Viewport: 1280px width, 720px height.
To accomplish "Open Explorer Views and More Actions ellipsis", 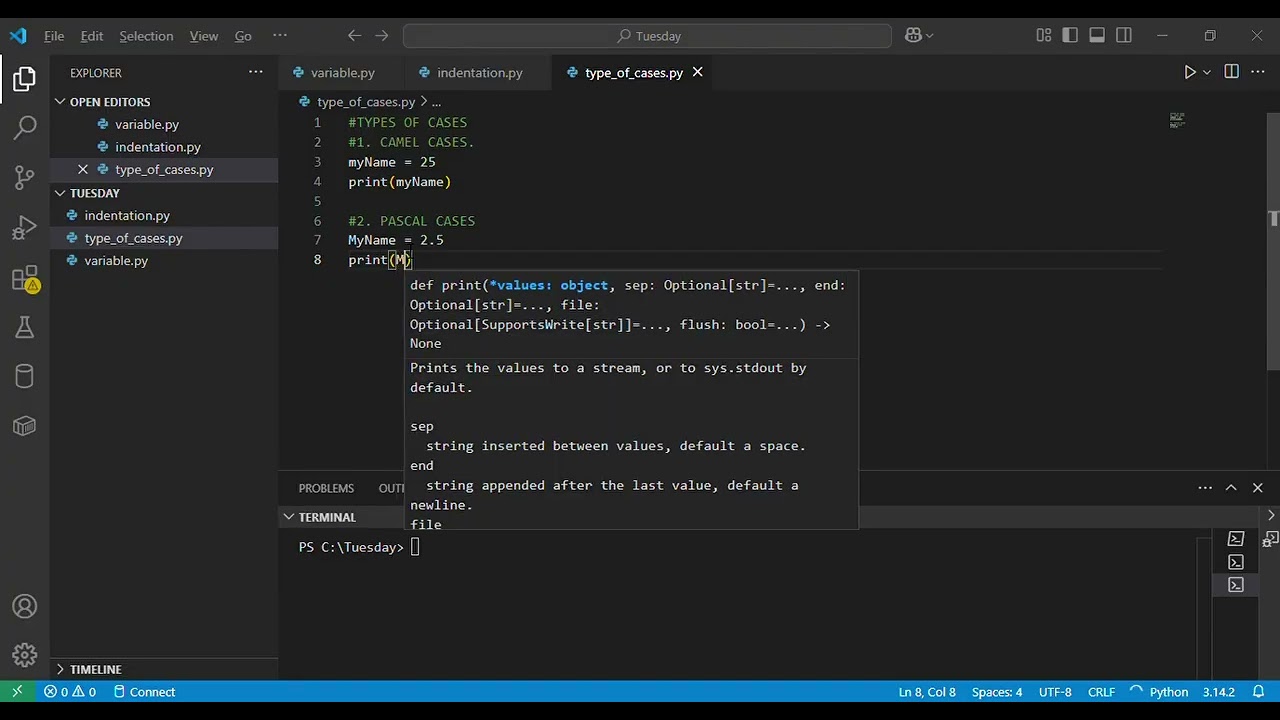I will click(256, 72).
